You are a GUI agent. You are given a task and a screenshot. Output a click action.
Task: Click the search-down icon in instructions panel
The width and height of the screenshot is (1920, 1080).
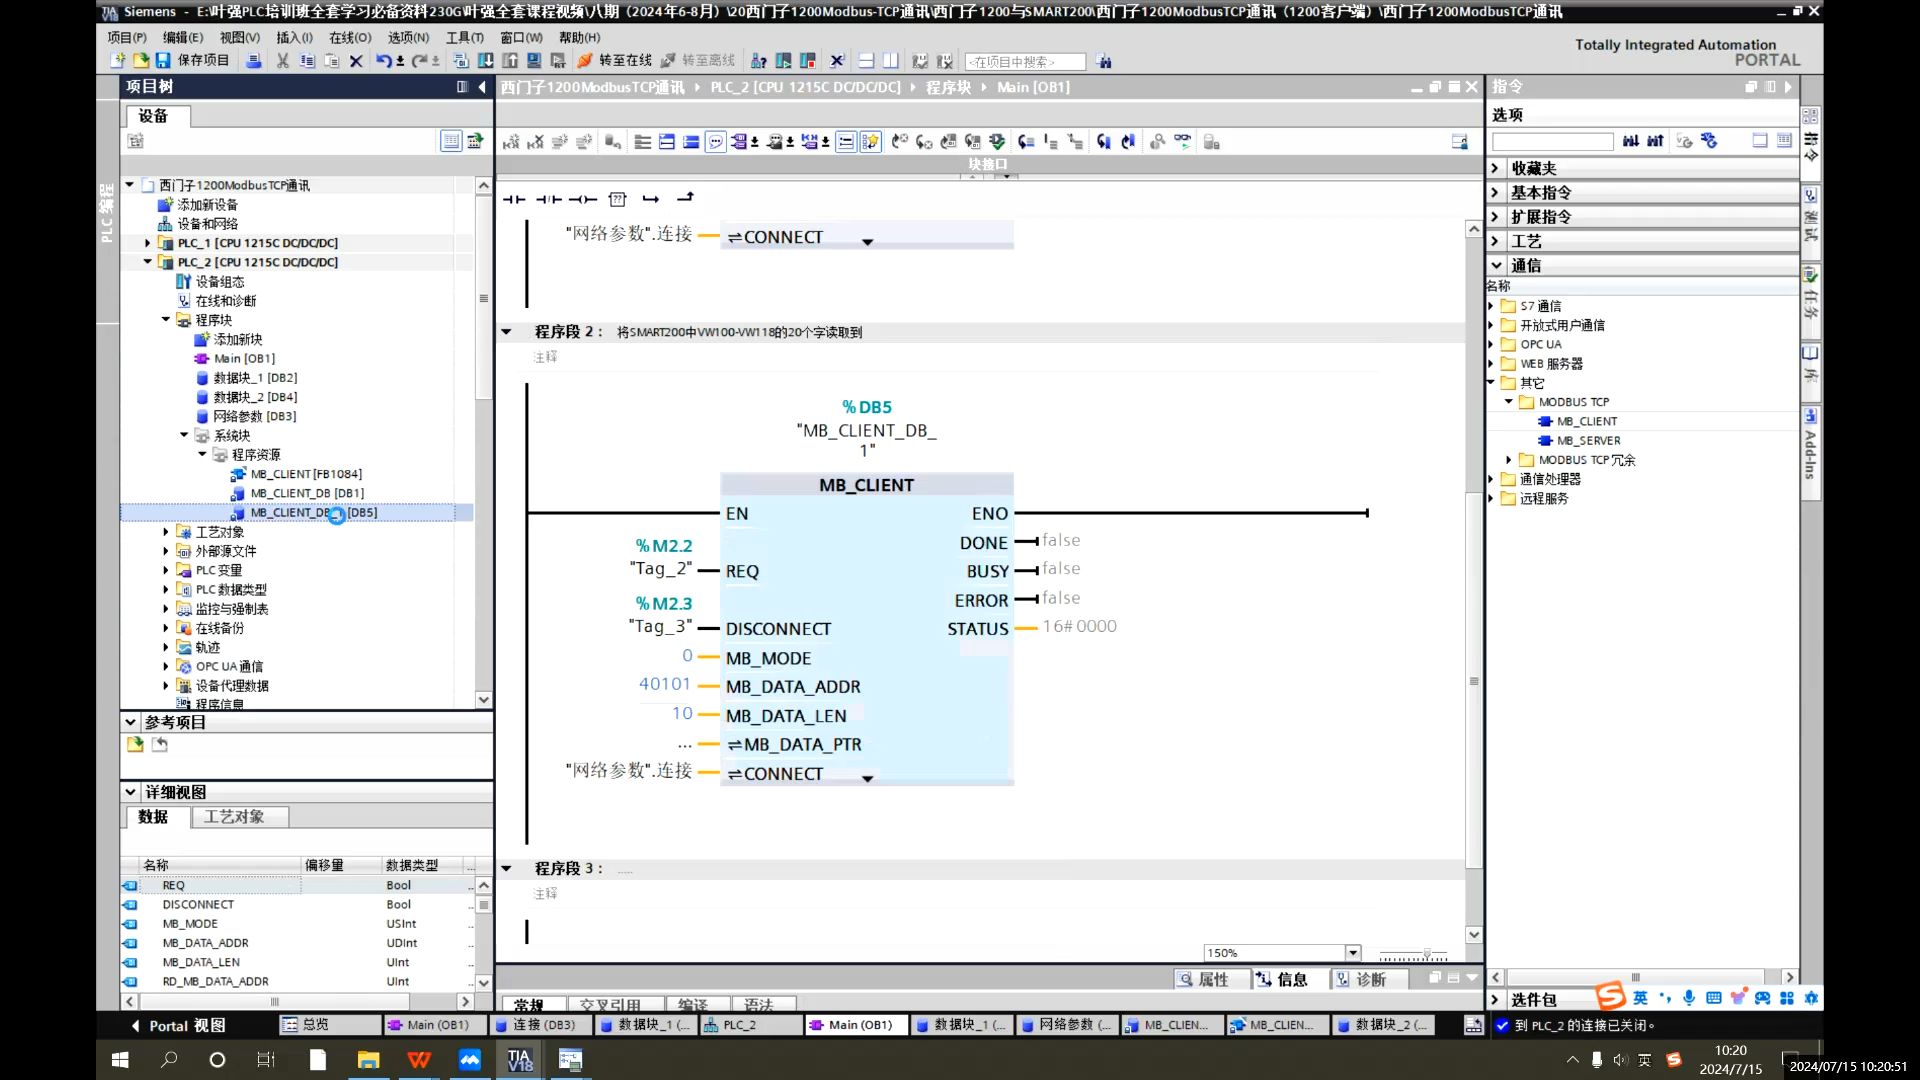[1631, 141]
